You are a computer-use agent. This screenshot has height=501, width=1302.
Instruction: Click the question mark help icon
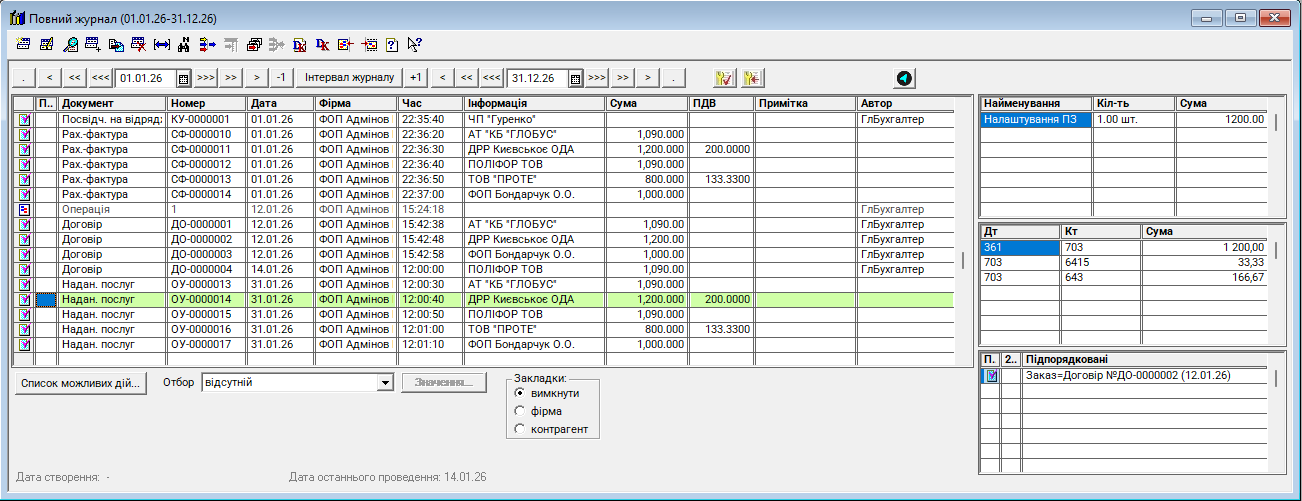pyautogui.click(x=392, y=44)
